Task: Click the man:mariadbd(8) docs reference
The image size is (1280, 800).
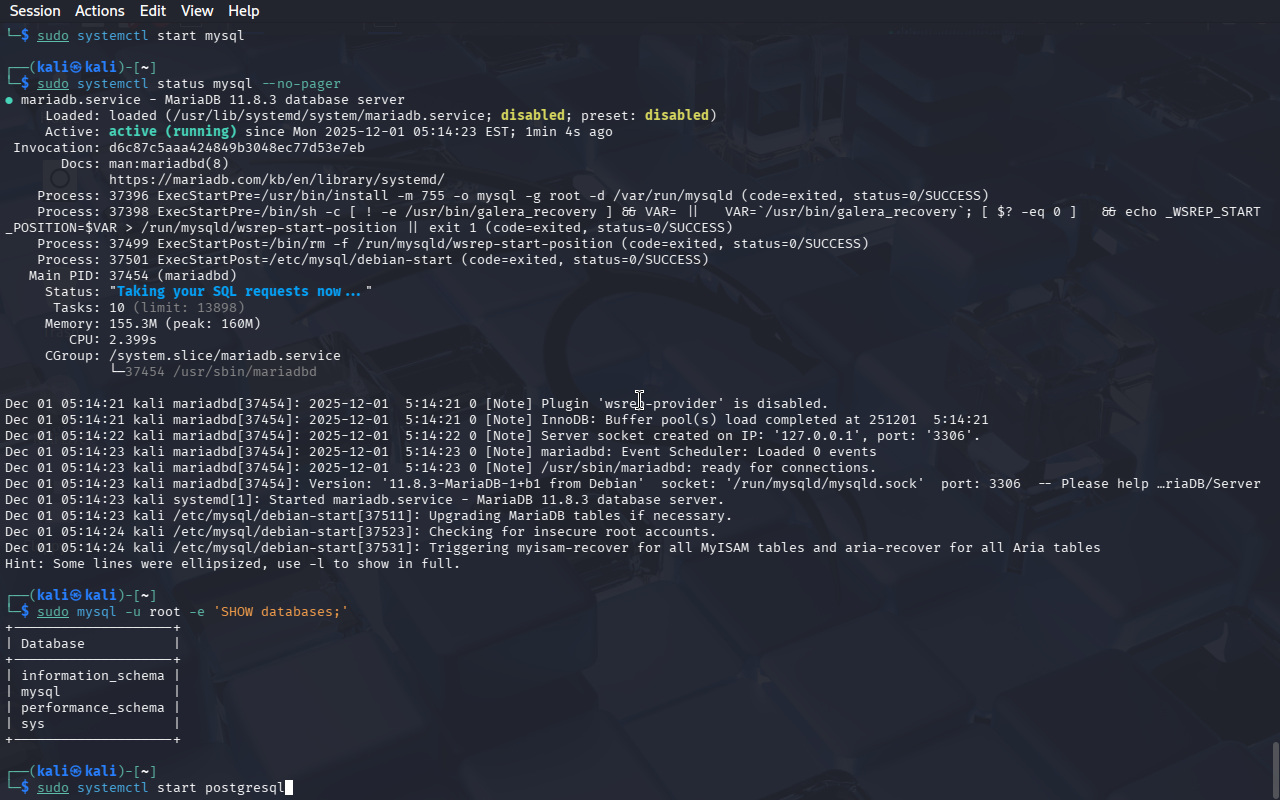Action: pos(168,163)
